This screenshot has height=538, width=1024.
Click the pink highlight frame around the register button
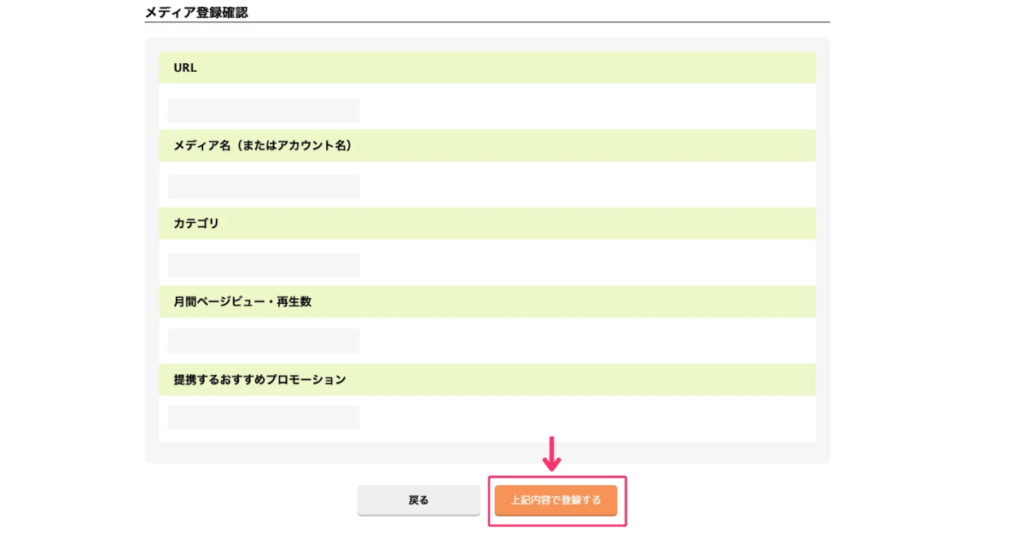click(621, 478)
